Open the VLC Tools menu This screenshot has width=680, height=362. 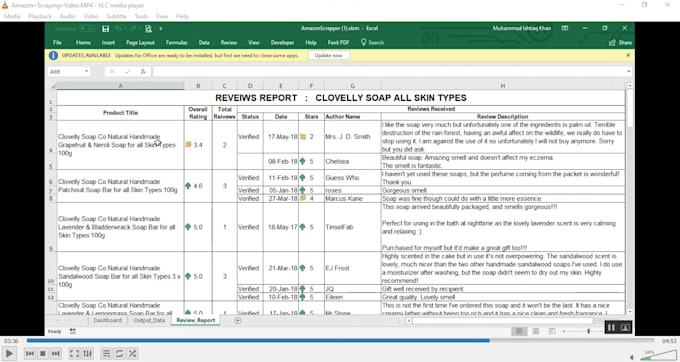141,16
